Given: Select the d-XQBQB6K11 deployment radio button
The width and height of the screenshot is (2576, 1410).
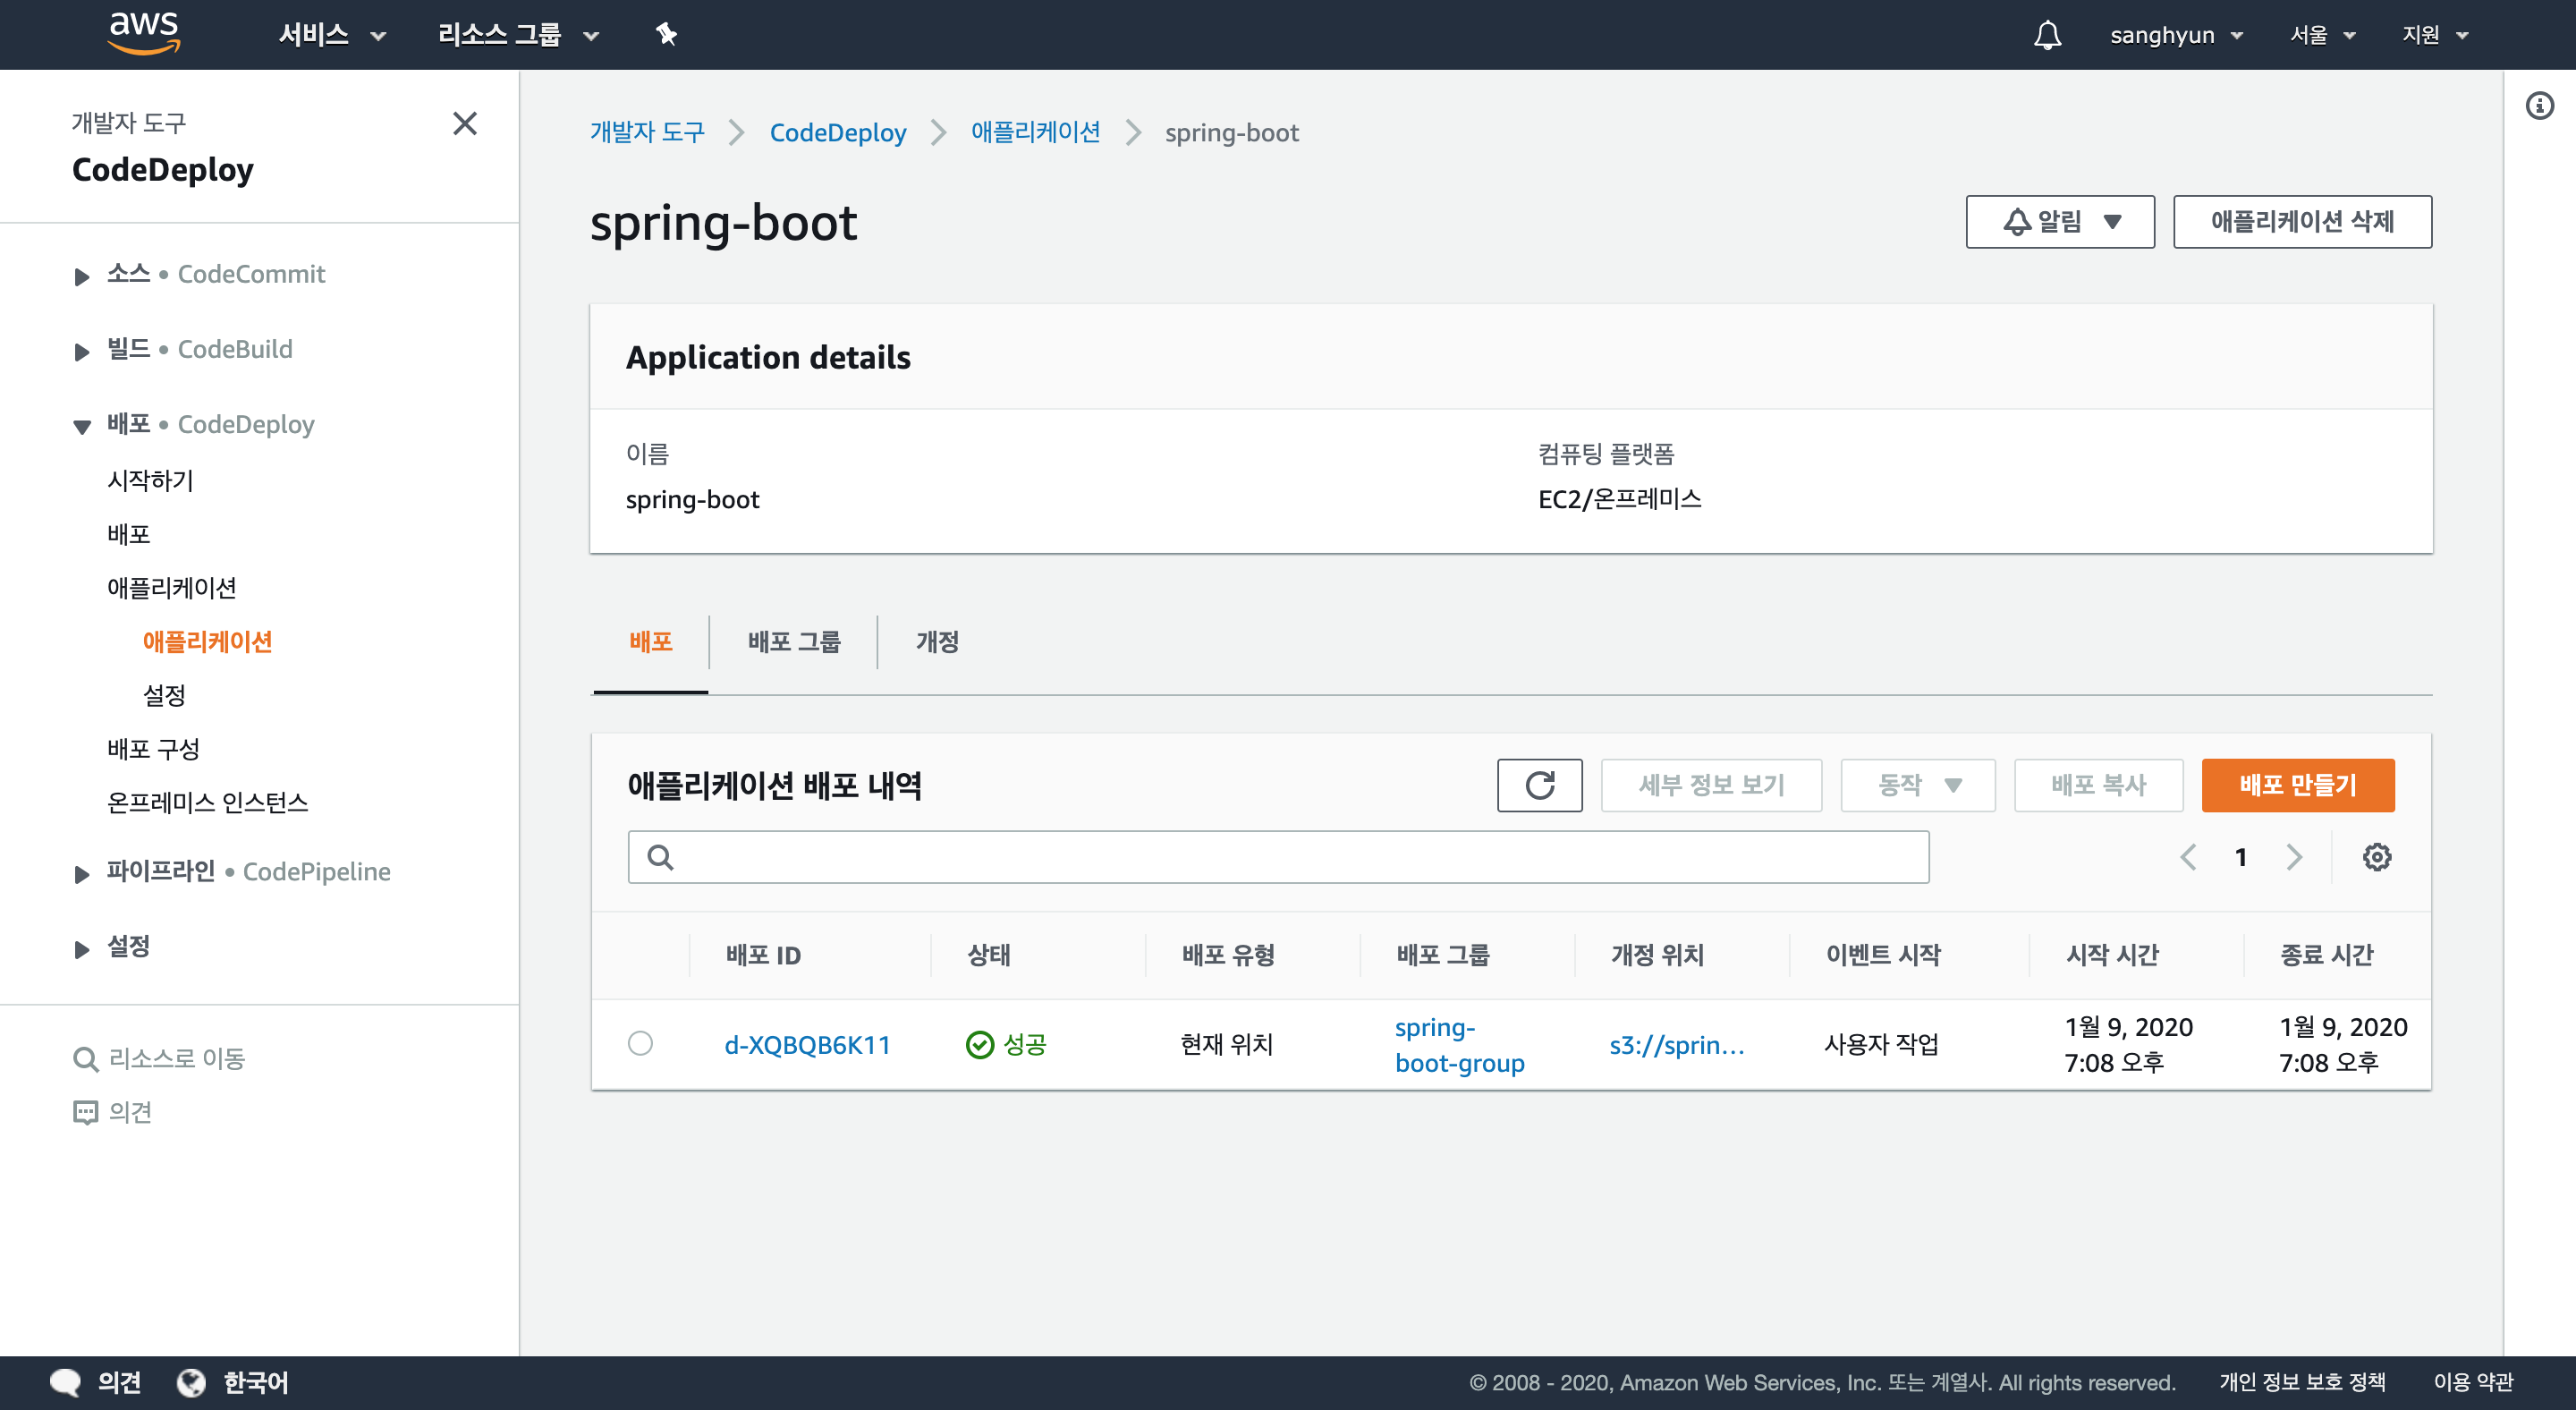Looking at the screenshot, I should [640, 1043].
